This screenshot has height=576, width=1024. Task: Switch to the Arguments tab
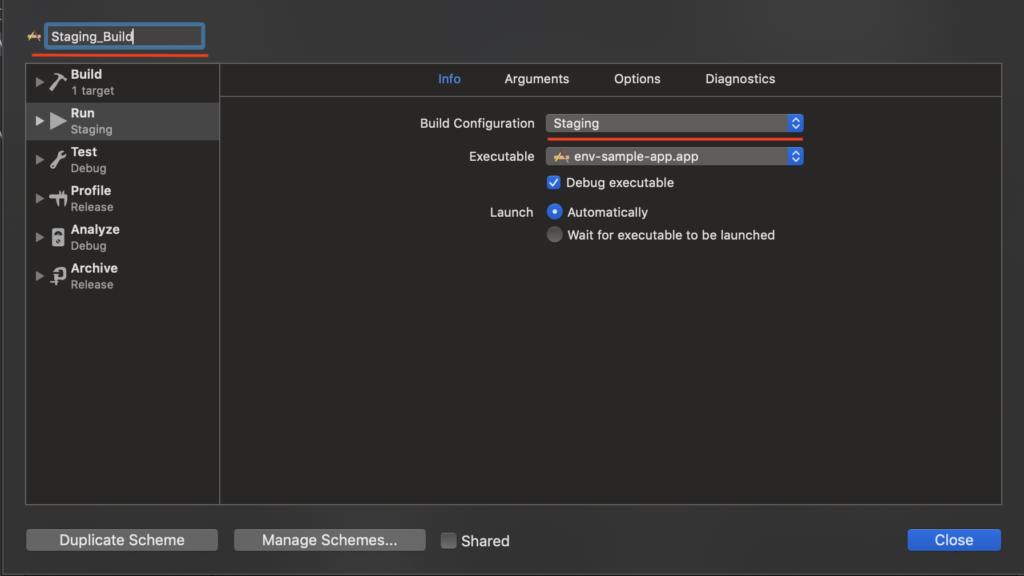point(536,79)
